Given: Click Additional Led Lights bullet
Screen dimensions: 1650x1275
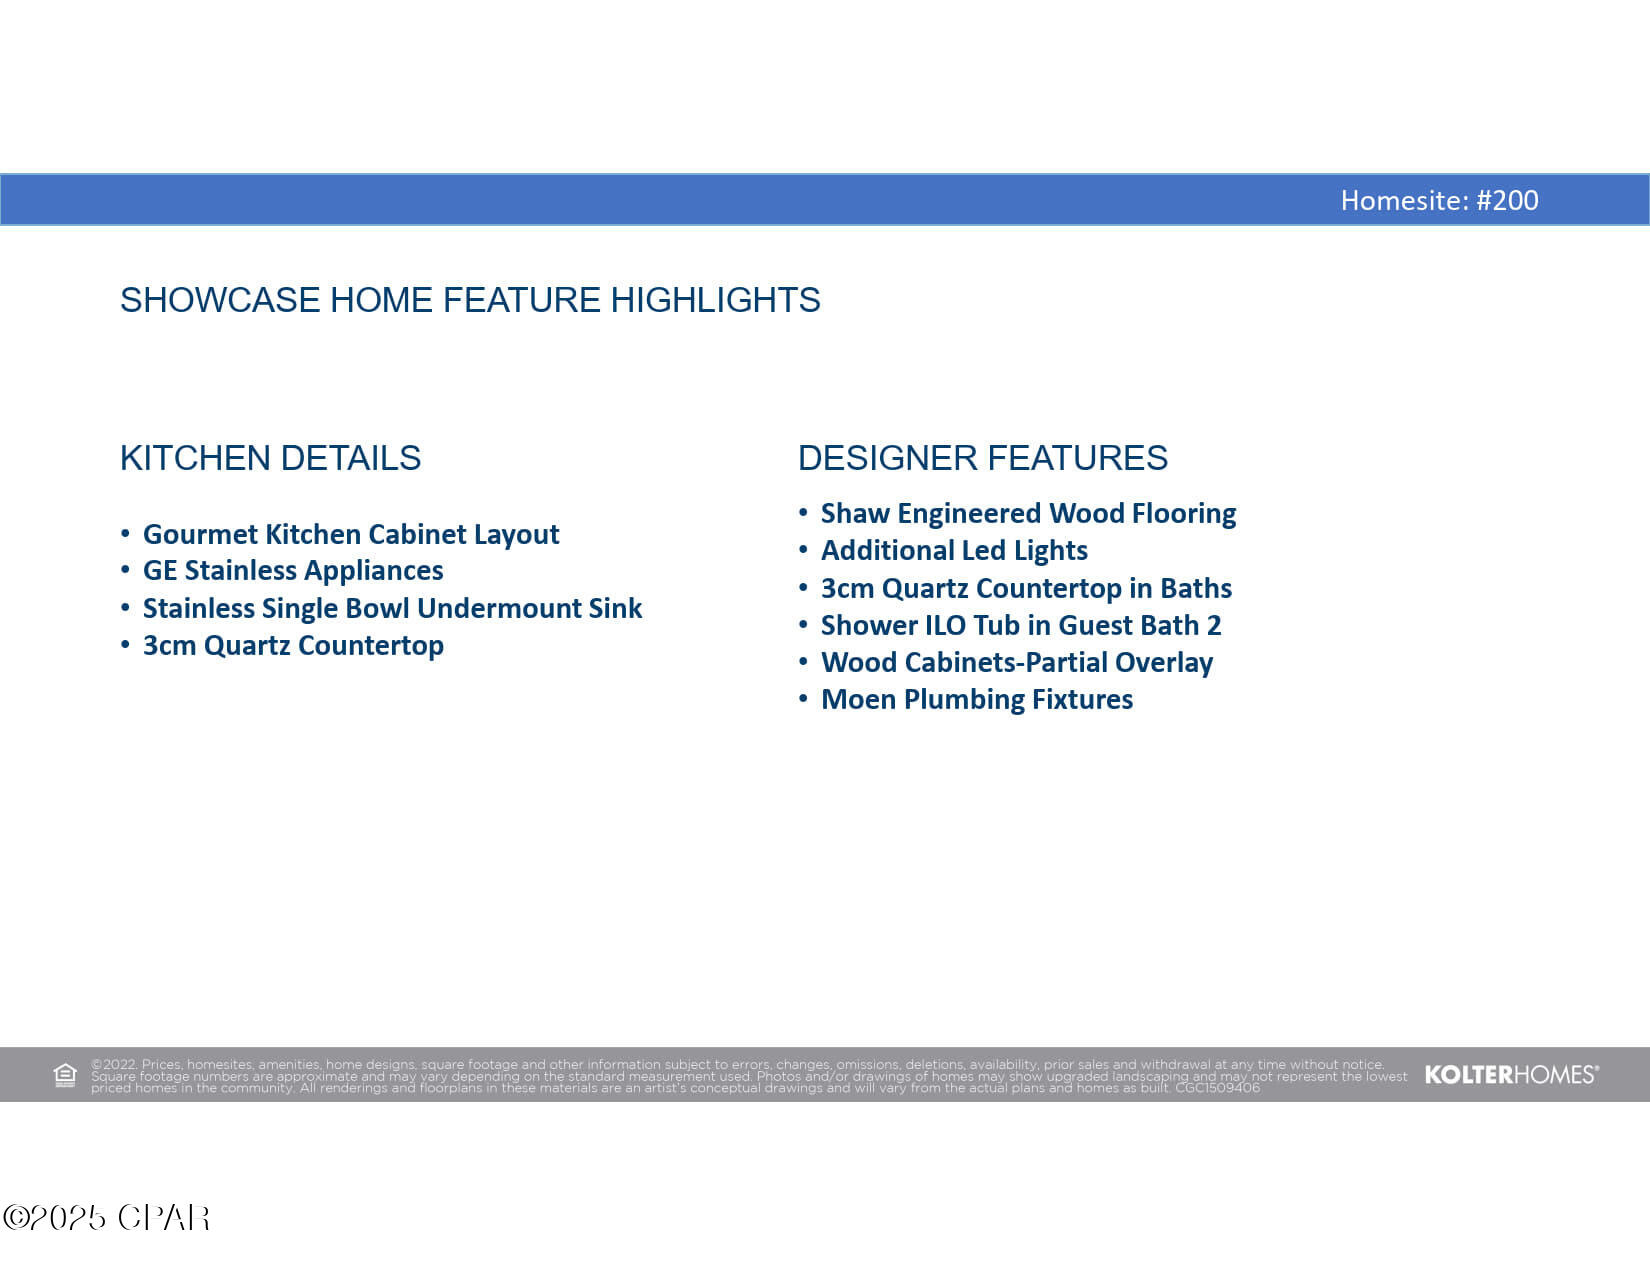Looking at the screenshot, I should click(954, 551).
